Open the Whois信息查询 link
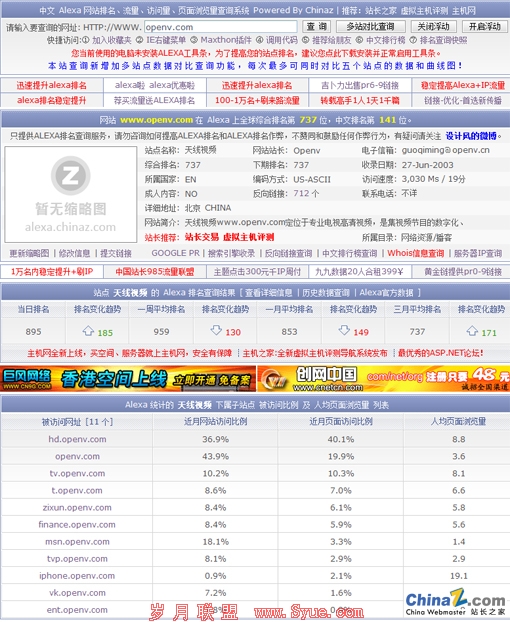 416,253
